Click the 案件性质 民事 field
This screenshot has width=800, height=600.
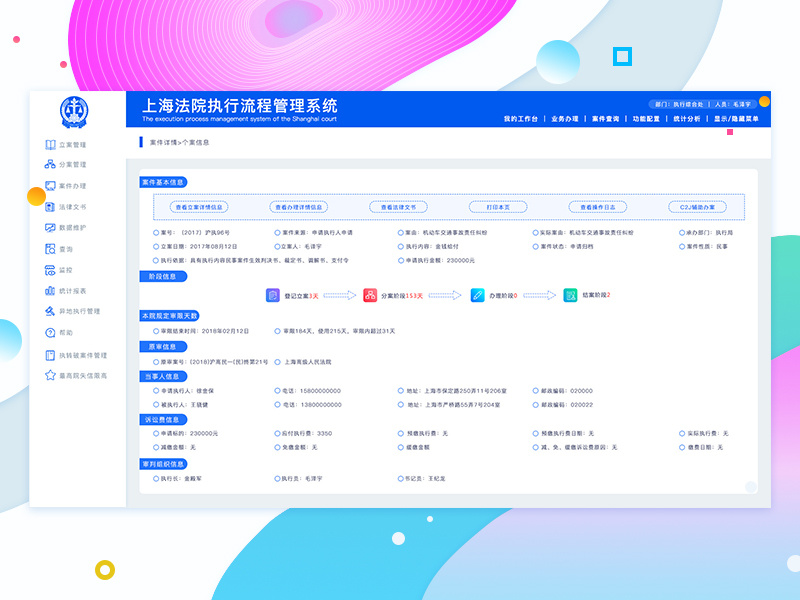703,246
